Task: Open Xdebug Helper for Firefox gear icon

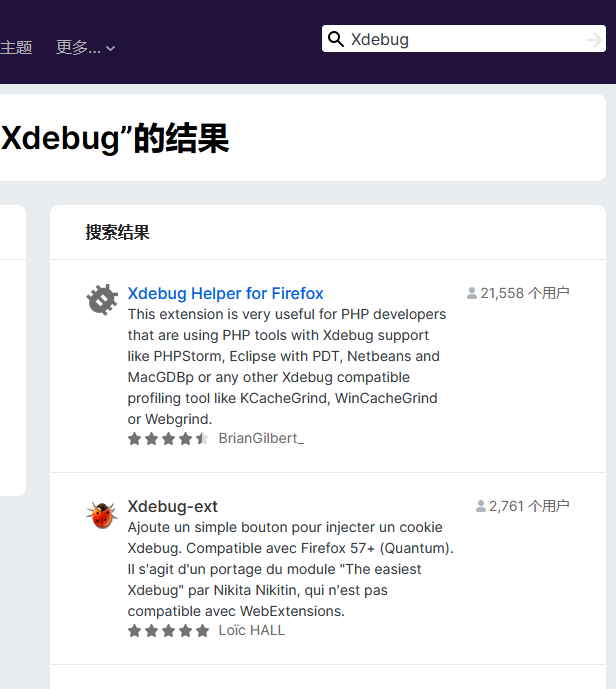Action: pos(102,300)
